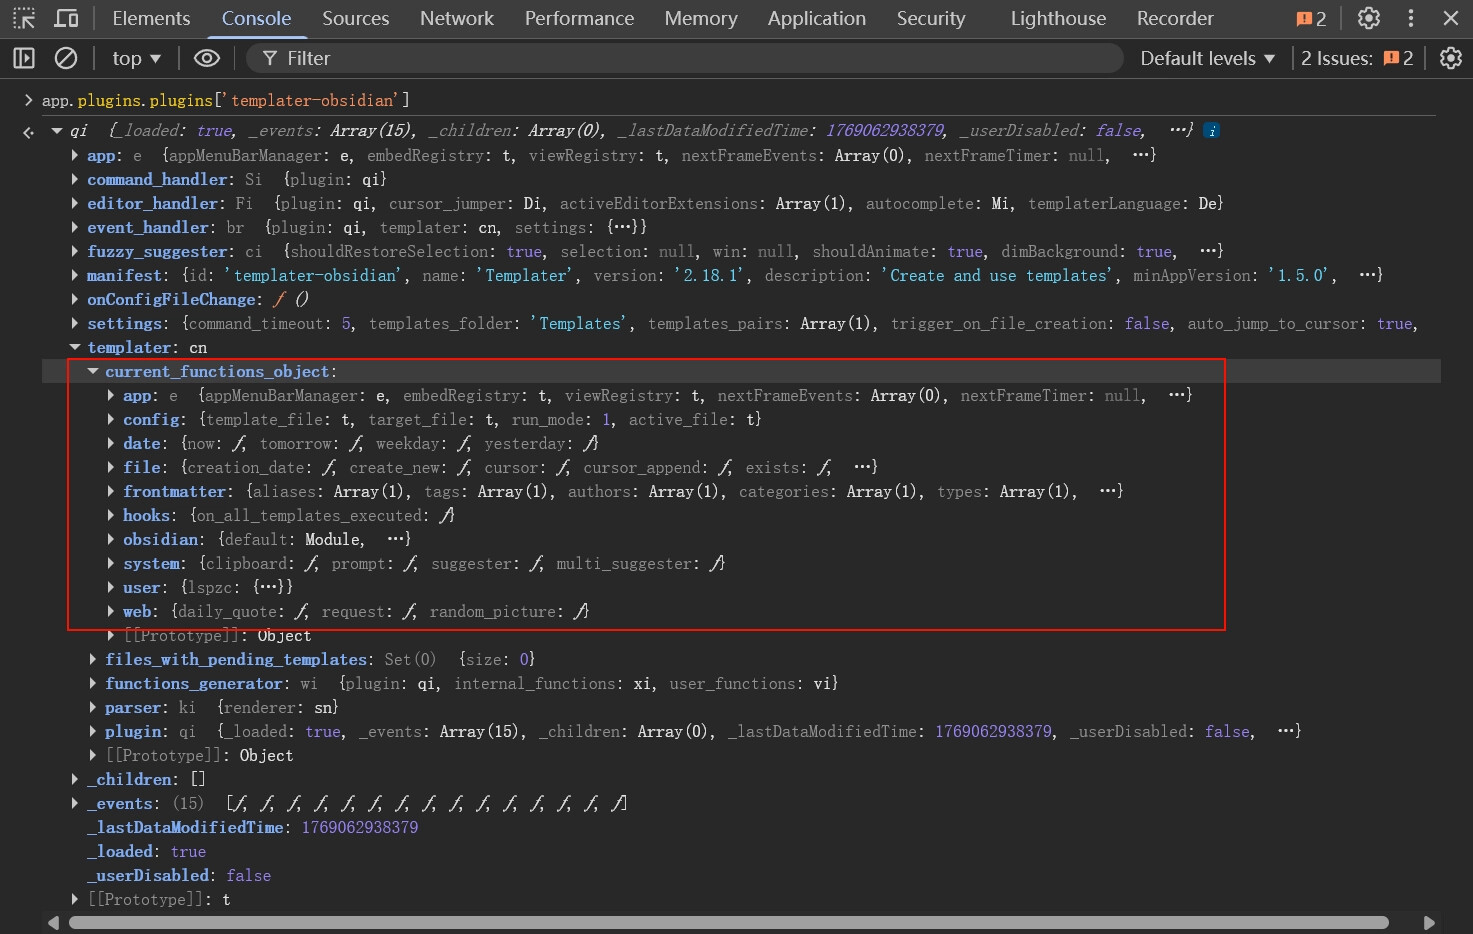
Task: Switch to the Sources tab
Action: click(x=355, y=18)
